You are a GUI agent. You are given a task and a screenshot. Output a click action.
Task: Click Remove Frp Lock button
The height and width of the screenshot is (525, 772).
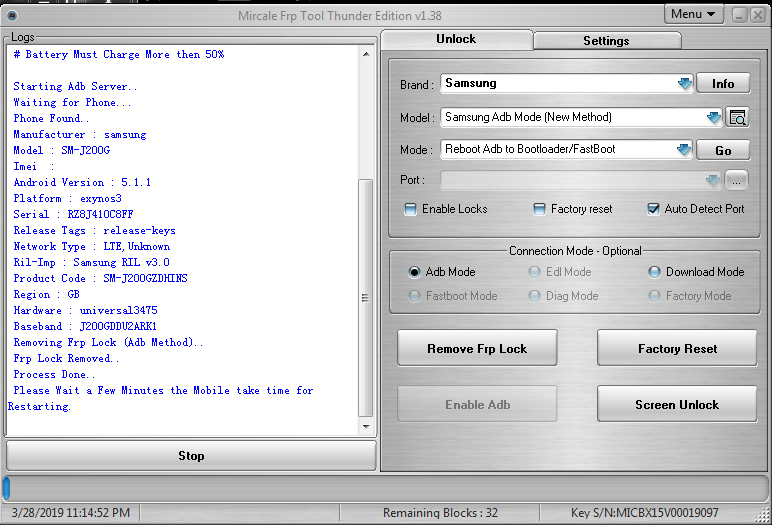[x=477, y=349]
